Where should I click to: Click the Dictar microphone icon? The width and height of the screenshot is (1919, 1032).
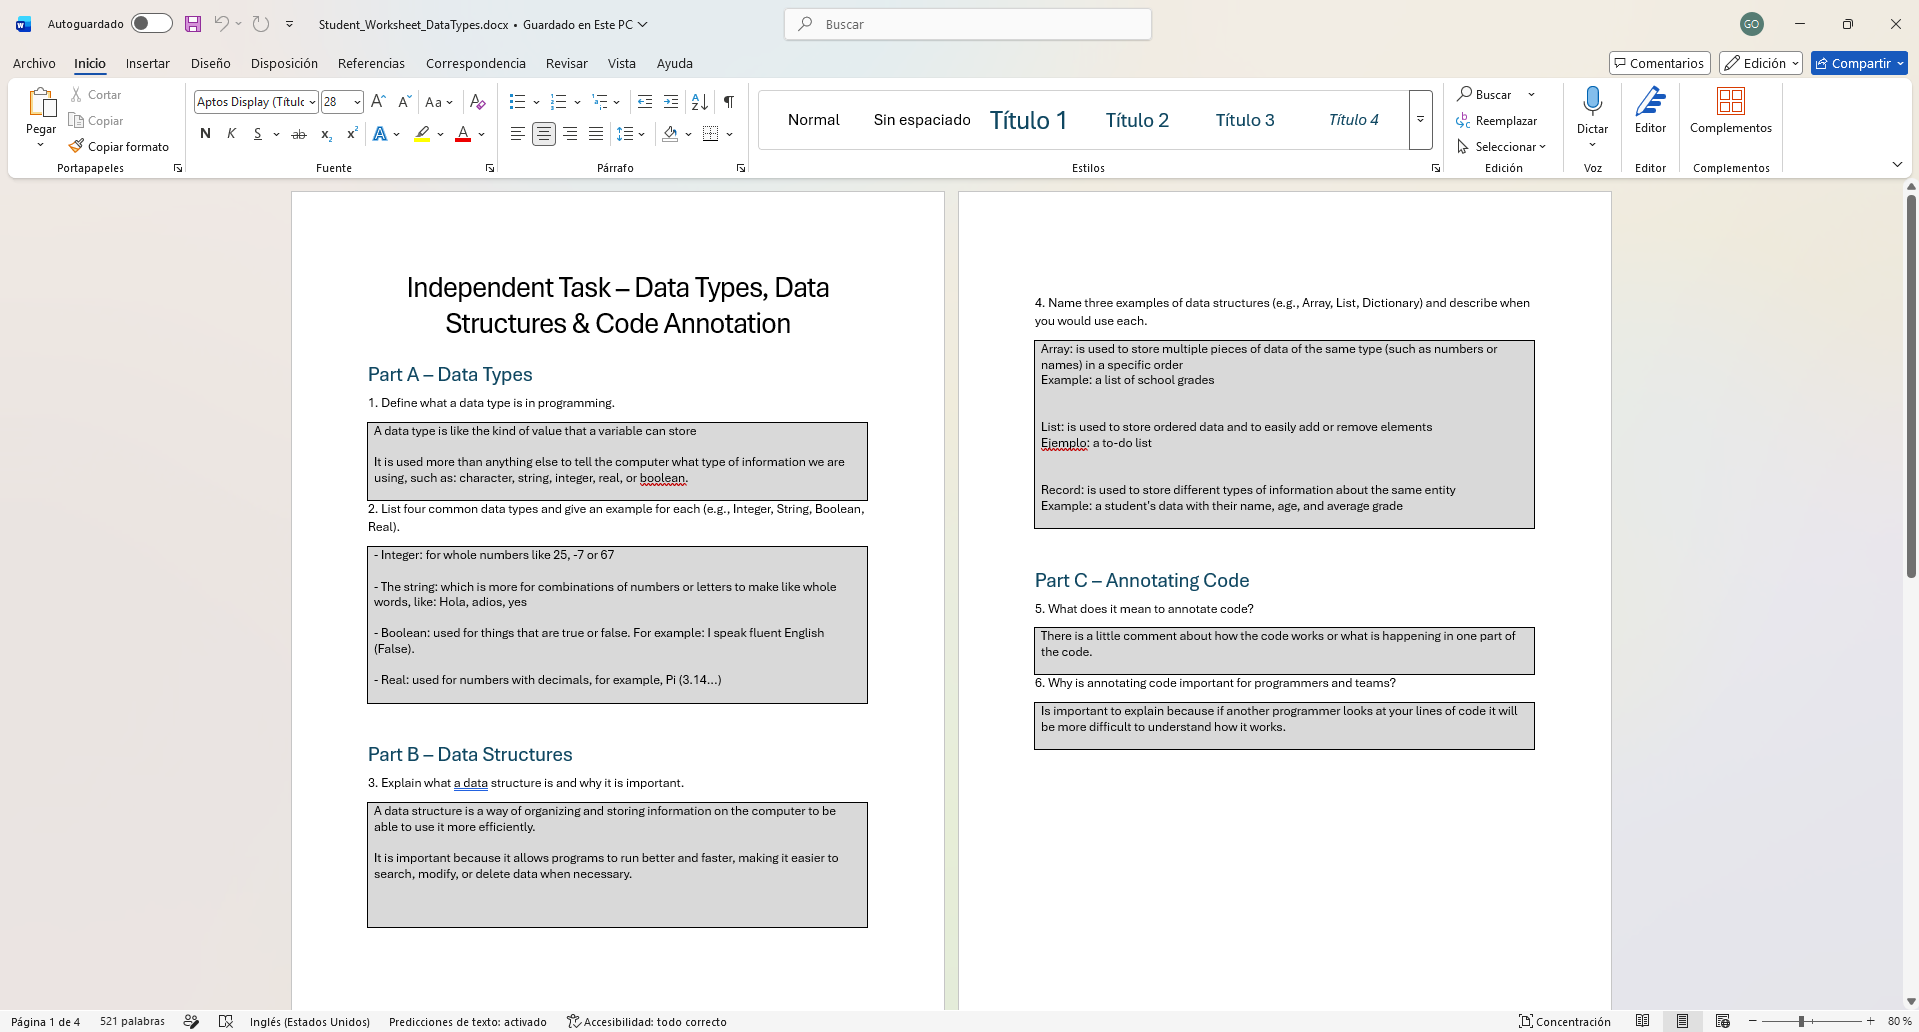(x=1593, y=101)
